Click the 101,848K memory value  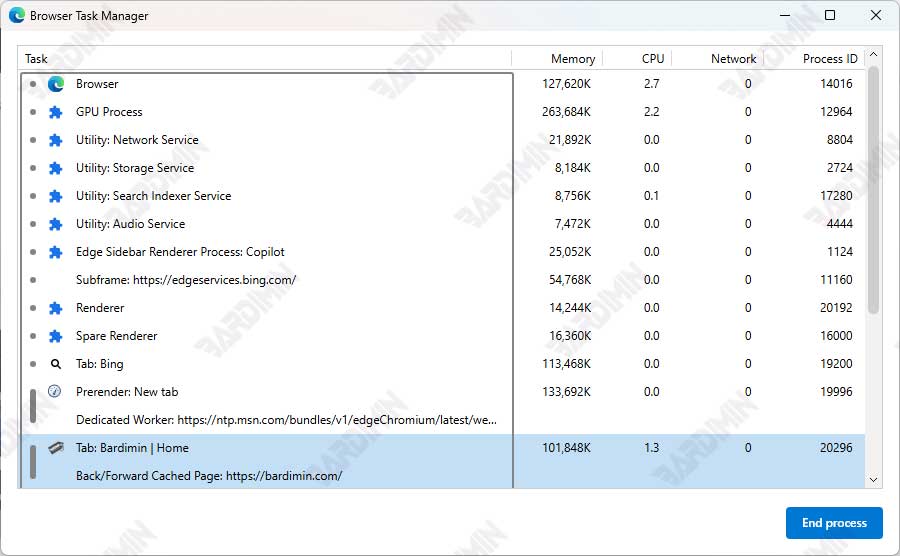[x=566, y=448]
